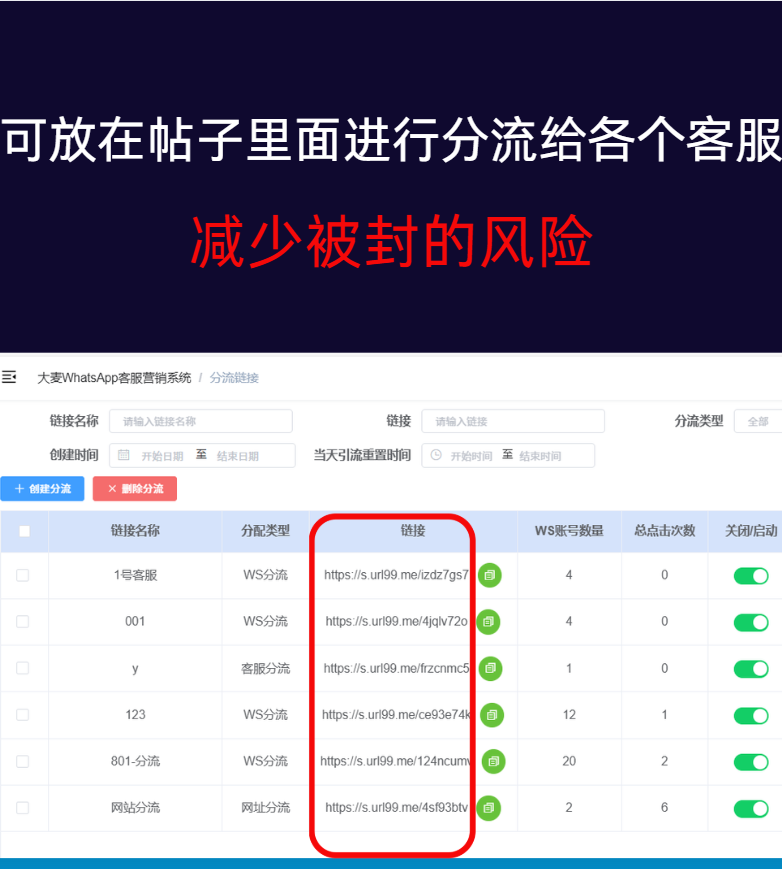Disable the 801-分流 switch

click(x=751, y=762)
